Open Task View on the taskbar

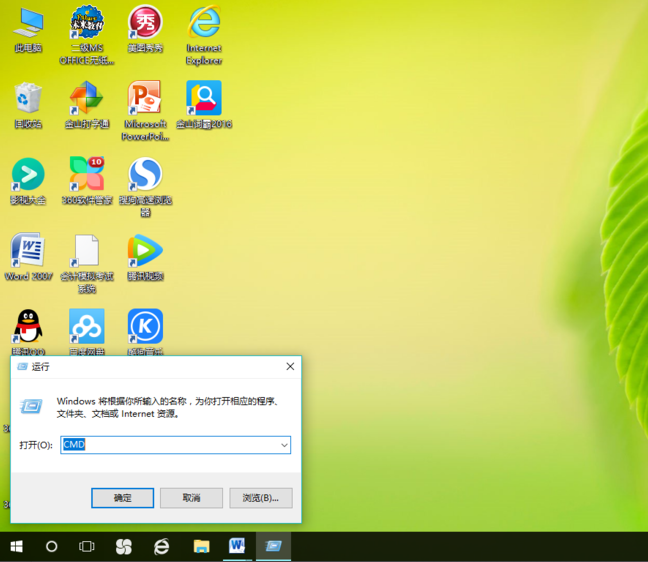pyautogui.click(x=87, y=547)
